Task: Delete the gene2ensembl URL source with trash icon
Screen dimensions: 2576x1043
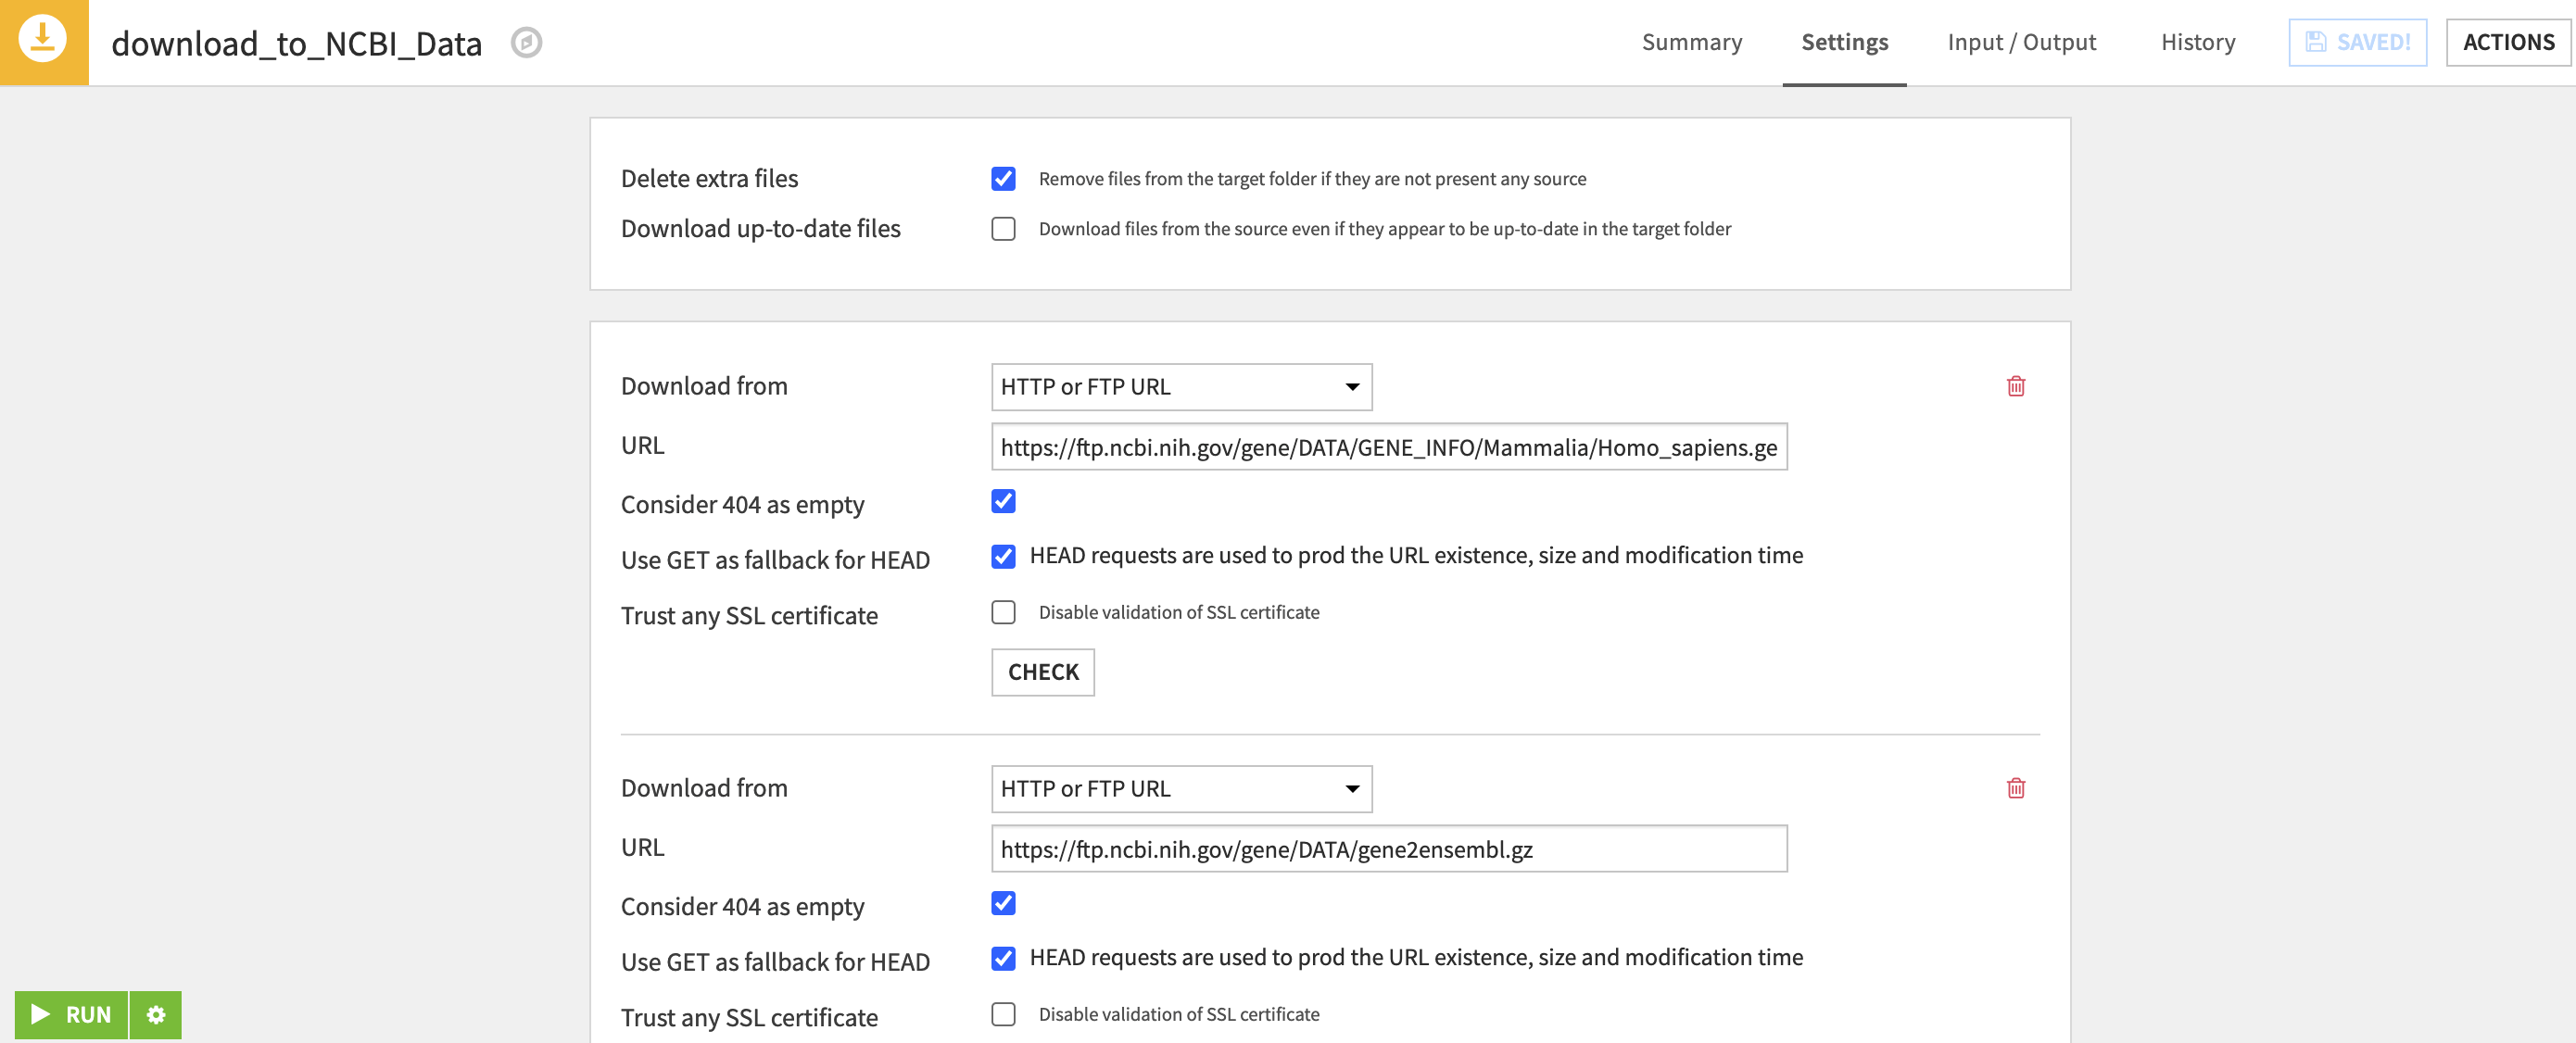Action: click(2015, 788)
